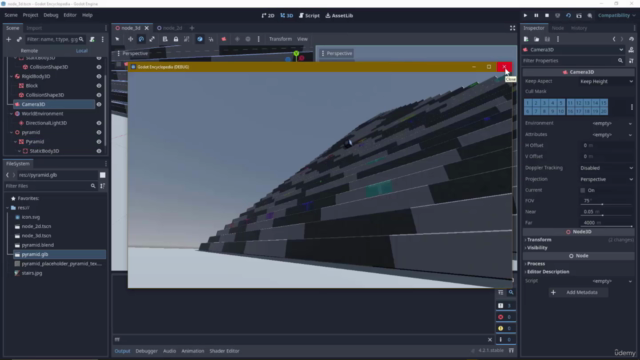Hide the Block node

pos(99,86)
